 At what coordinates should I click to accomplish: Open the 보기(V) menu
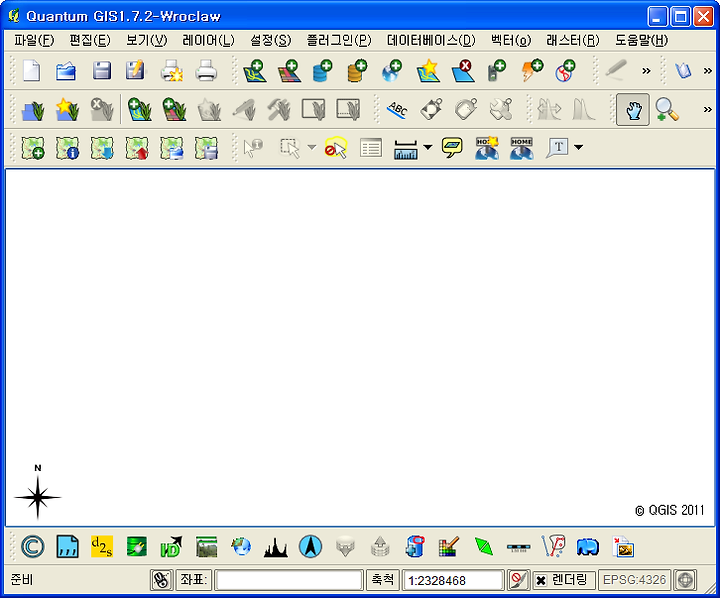(146, 40)
